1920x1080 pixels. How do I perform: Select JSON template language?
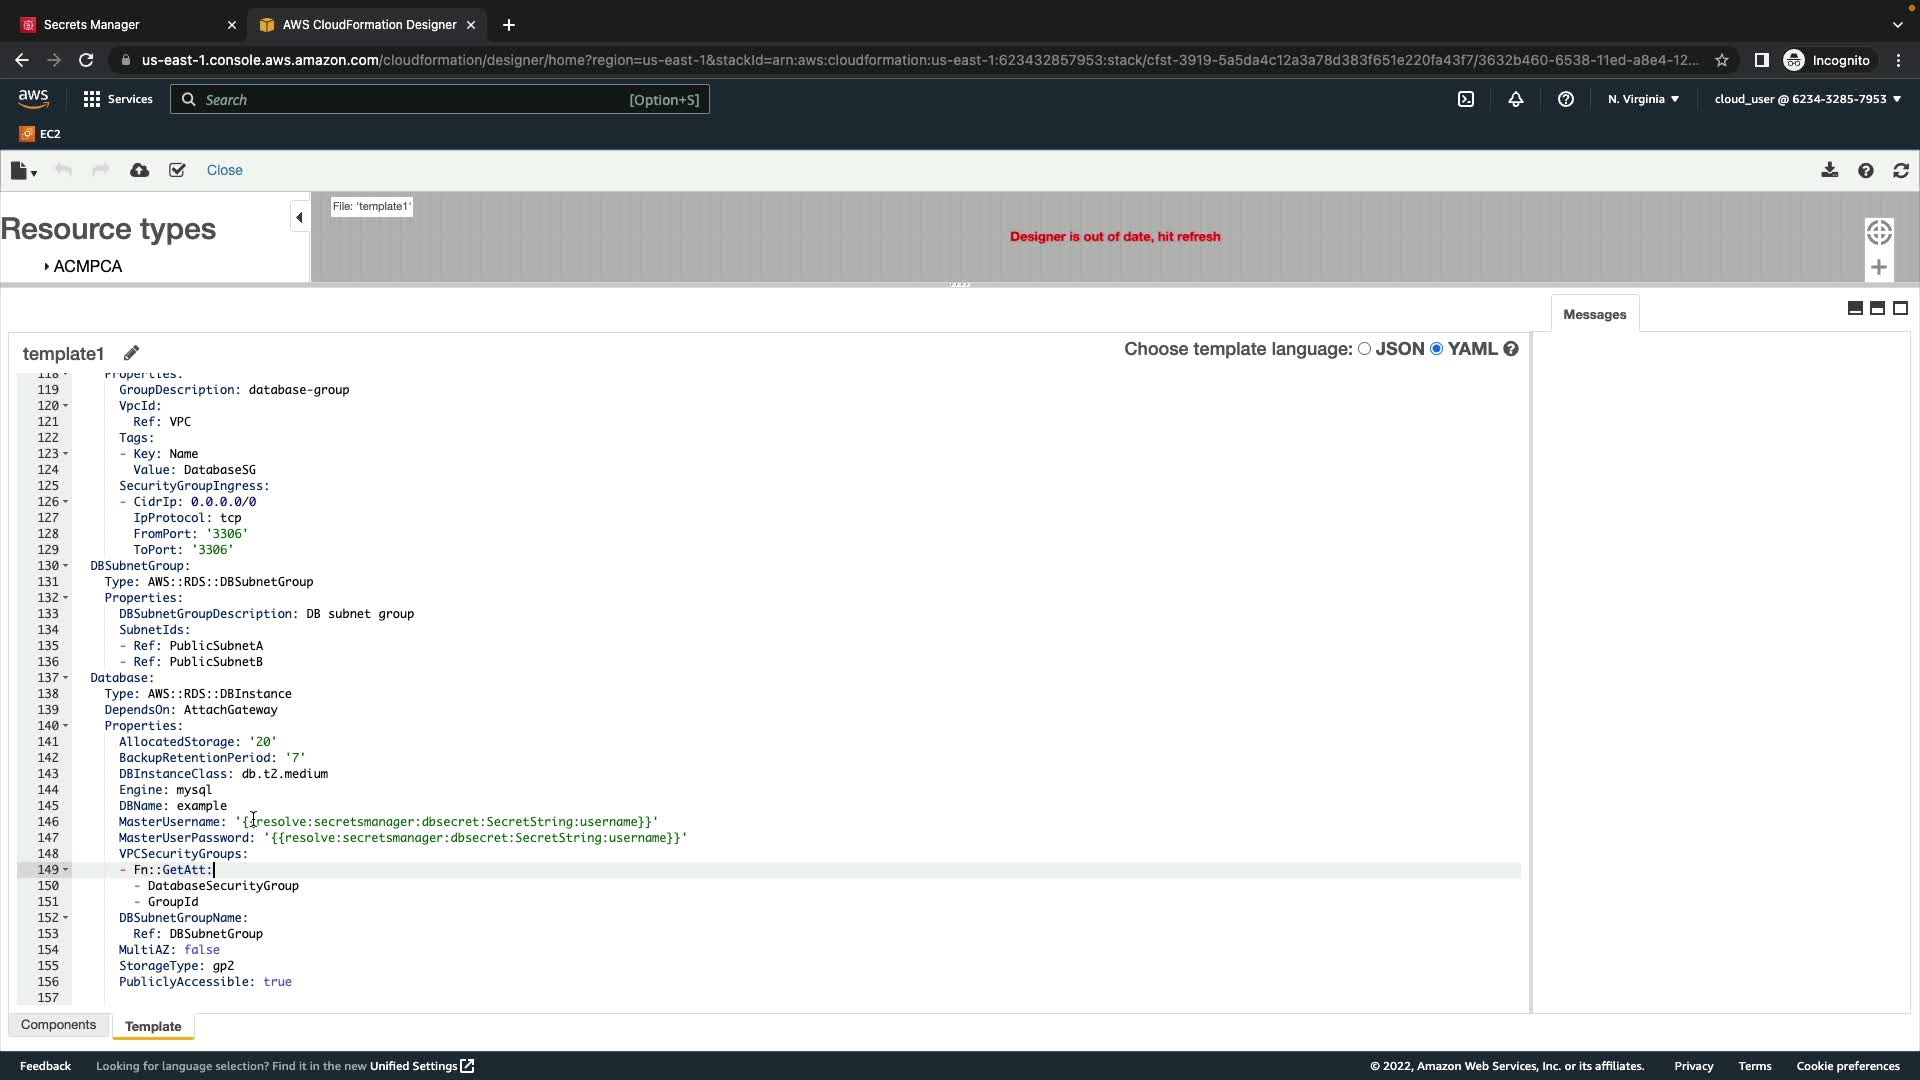click(1364, 349)
